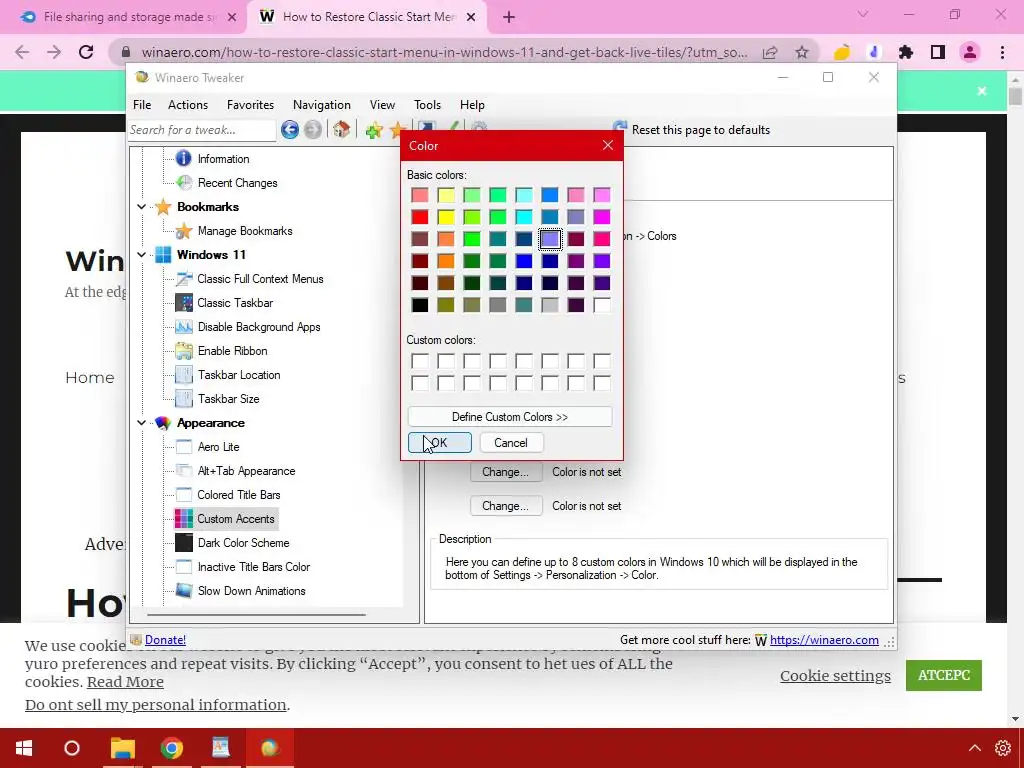Viewport: 1024px width, 768px height.
Task: Open the taskbar settings gear icon
Action: tap(1003, 748)
